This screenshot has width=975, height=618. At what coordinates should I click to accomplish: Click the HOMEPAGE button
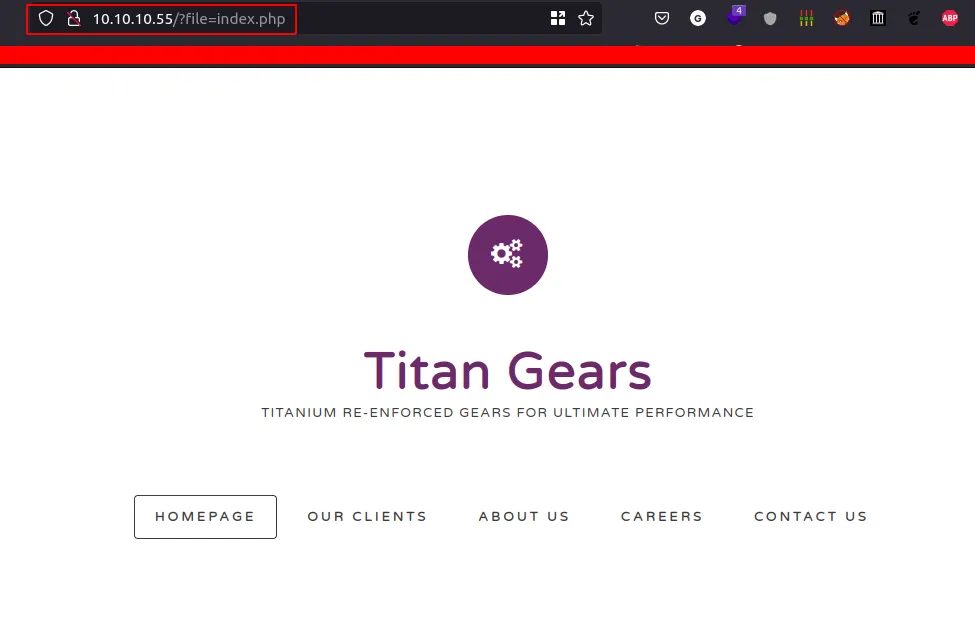pyautogui.click(x=205, y=516)
